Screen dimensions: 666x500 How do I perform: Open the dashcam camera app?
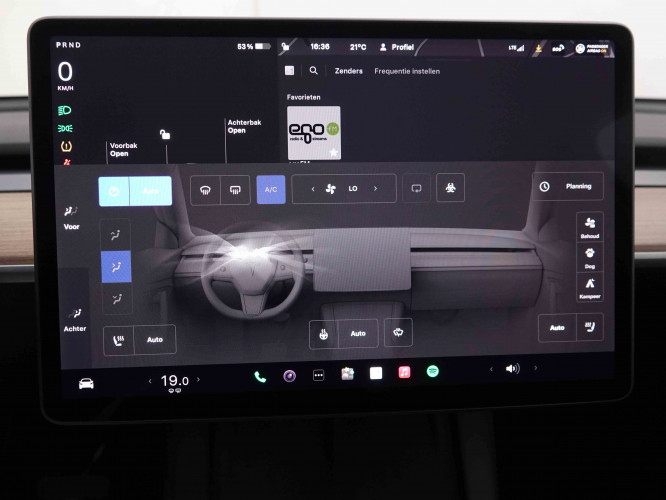pos(289,376)
